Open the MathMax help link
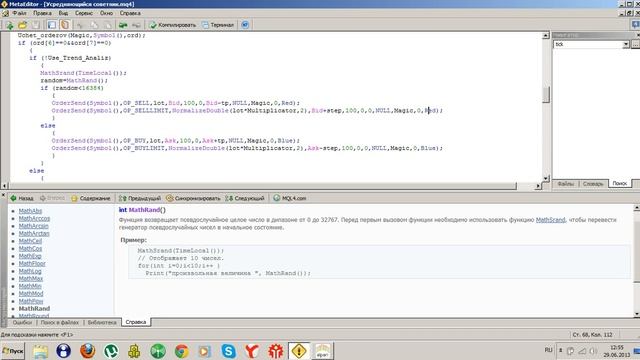The height and width of the screenshot is (360, 640). 31,279
